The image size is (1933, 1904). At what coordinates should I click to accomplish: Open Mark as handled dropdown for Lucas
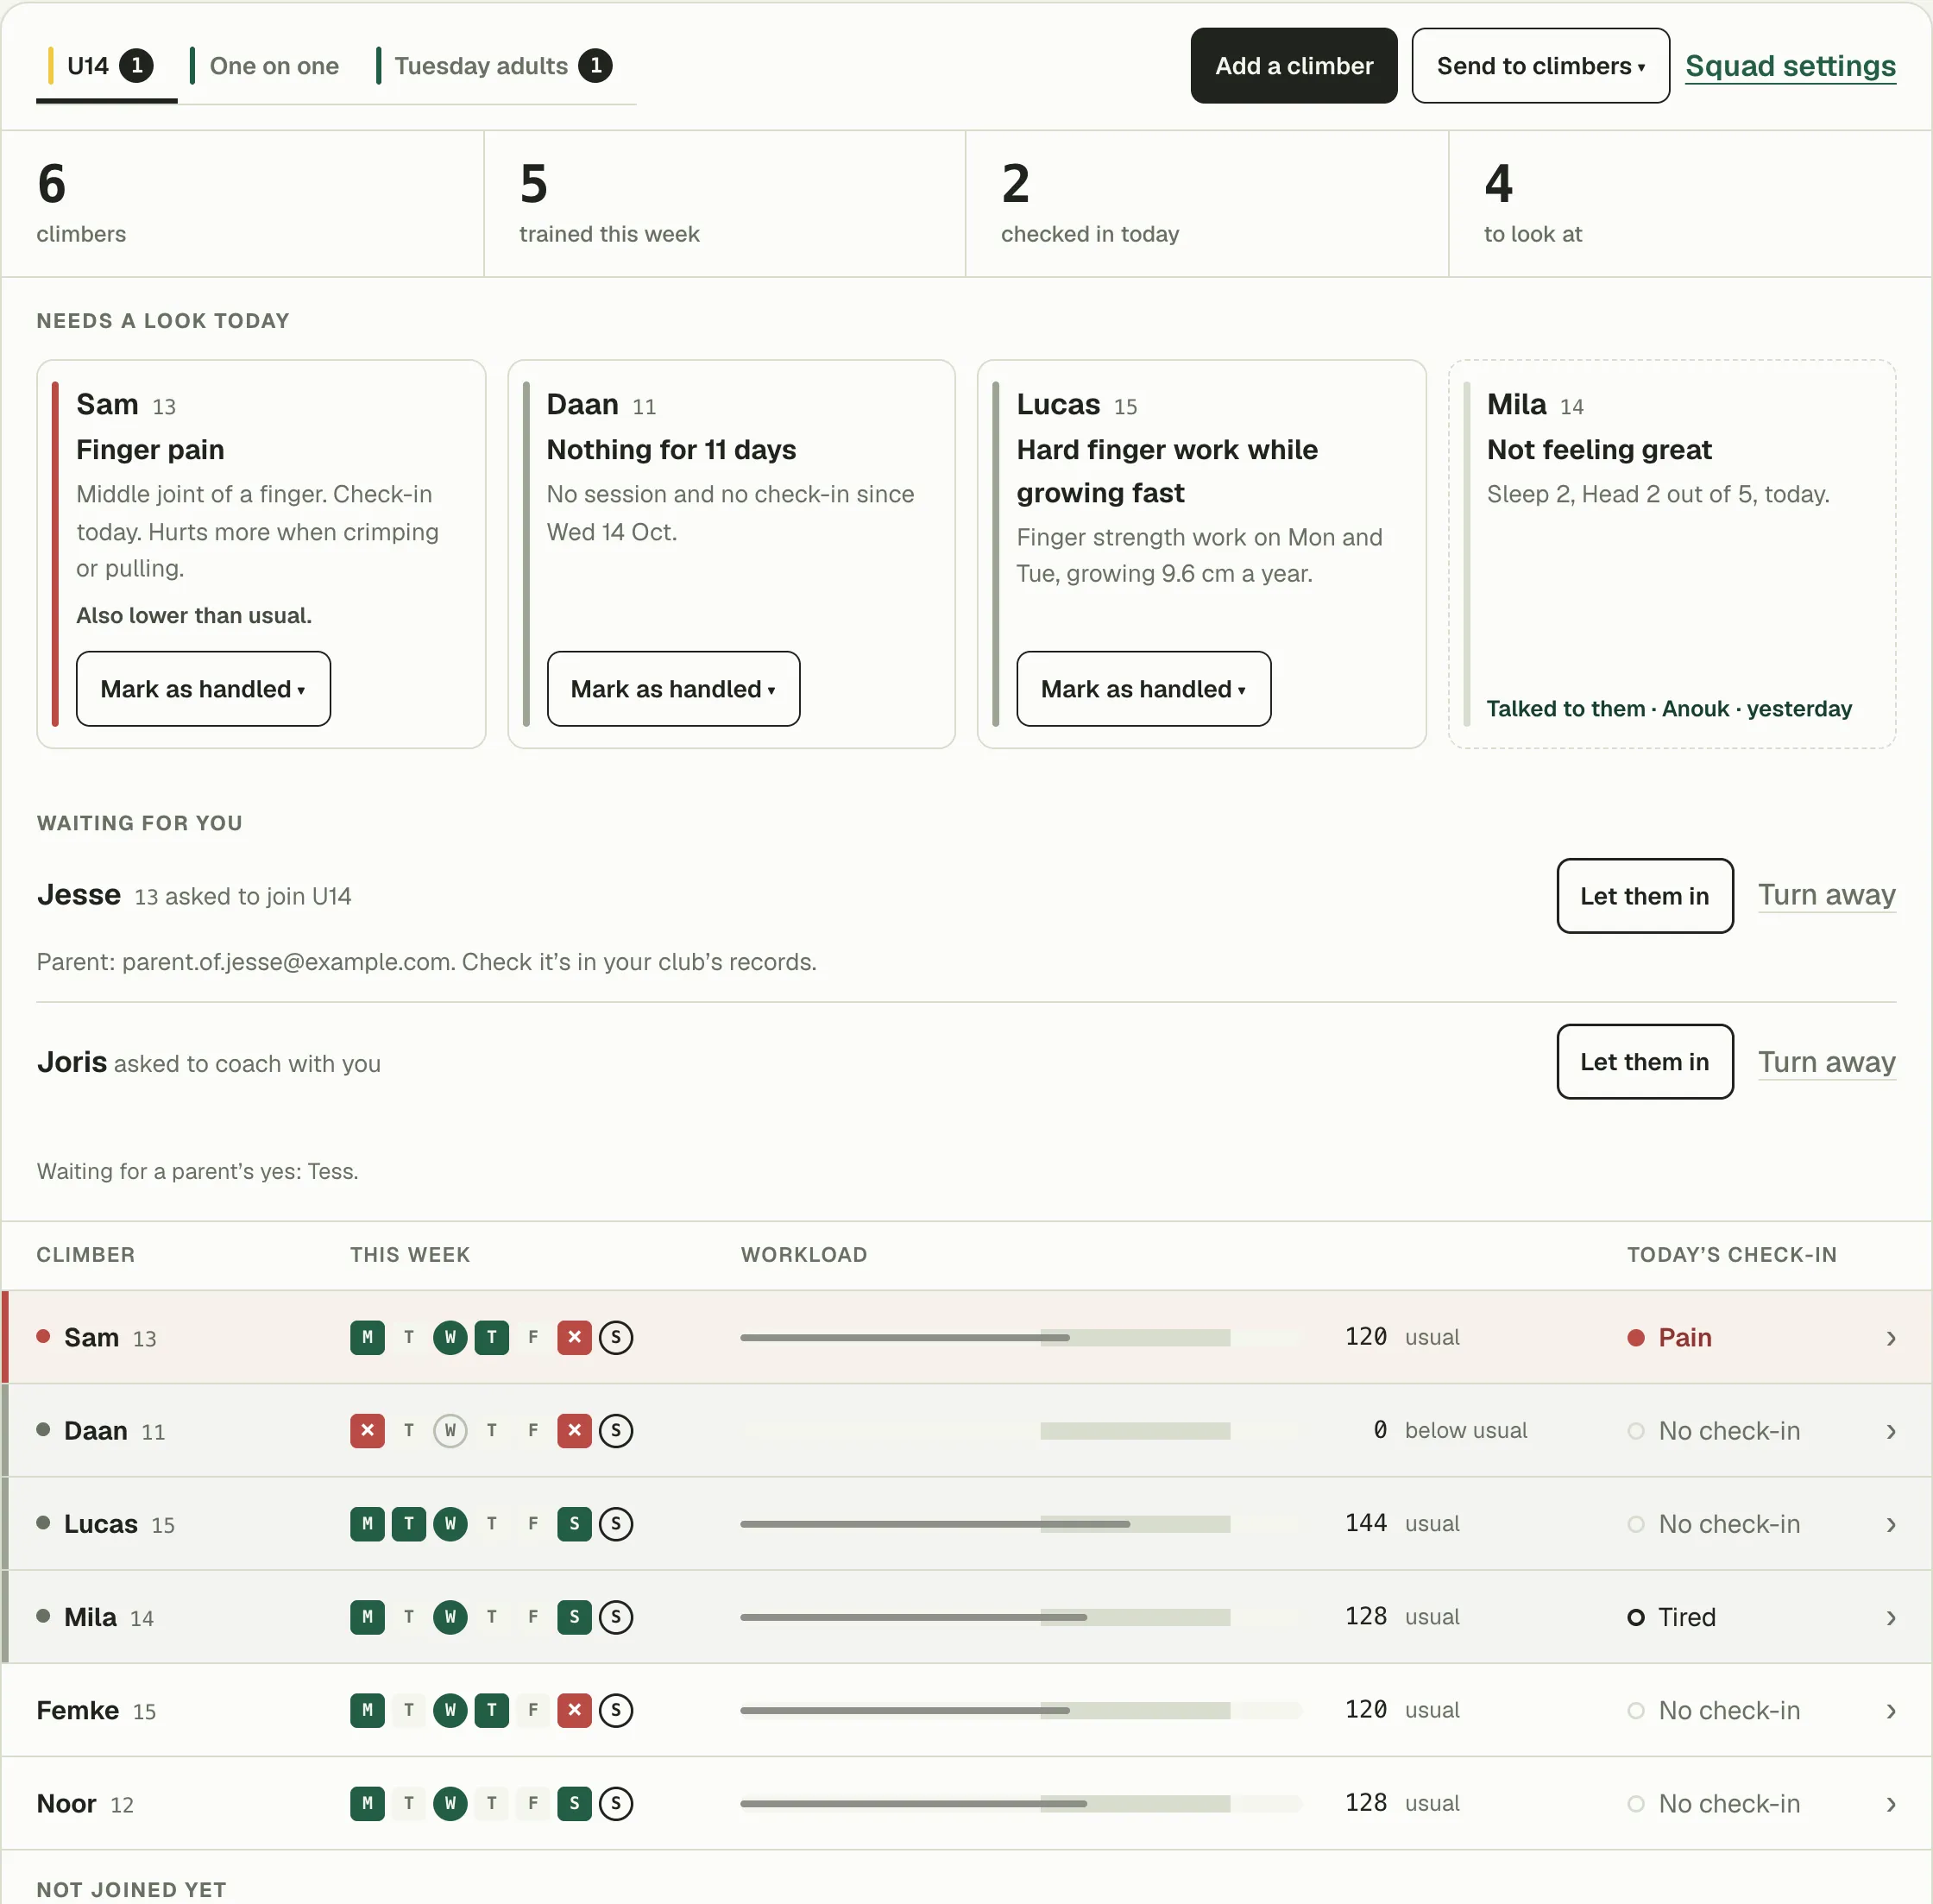(1143, 689)
